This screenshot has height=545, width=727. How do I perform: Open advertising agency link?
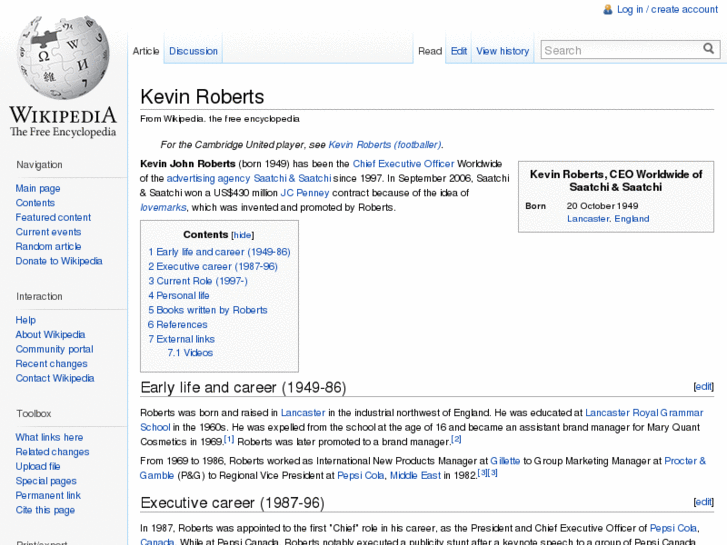[208, 179]
